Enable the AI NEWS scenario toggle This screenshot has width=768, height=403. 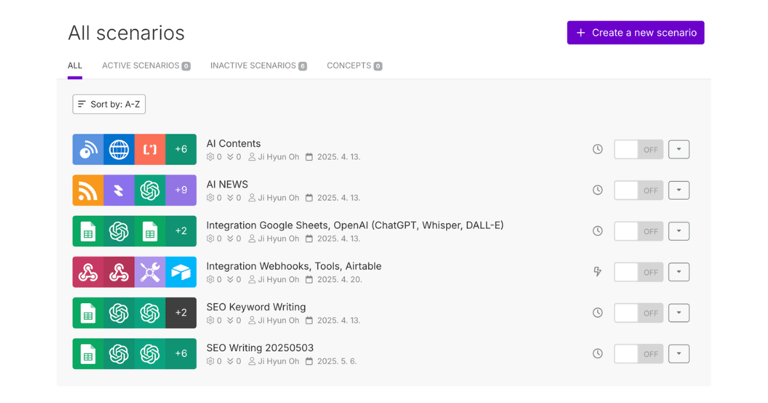[x=638, y=190]
